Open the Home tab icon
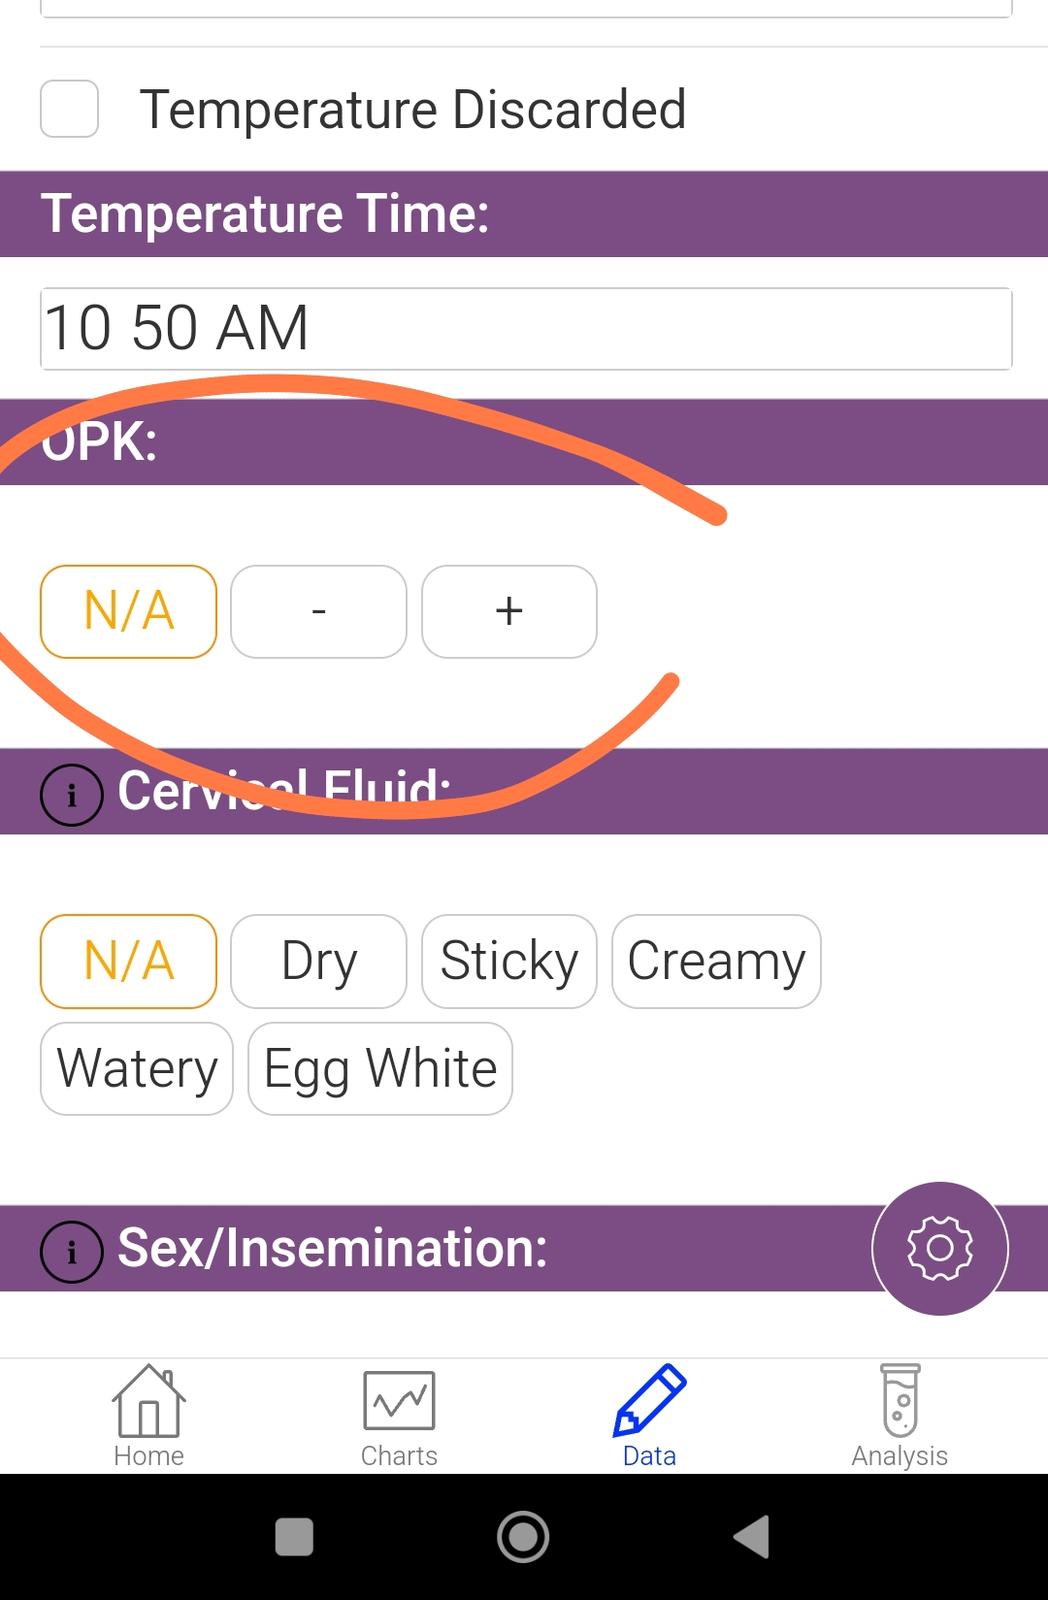Viewport: 1048px width, 1600px height. click(x=148, y=1402)
